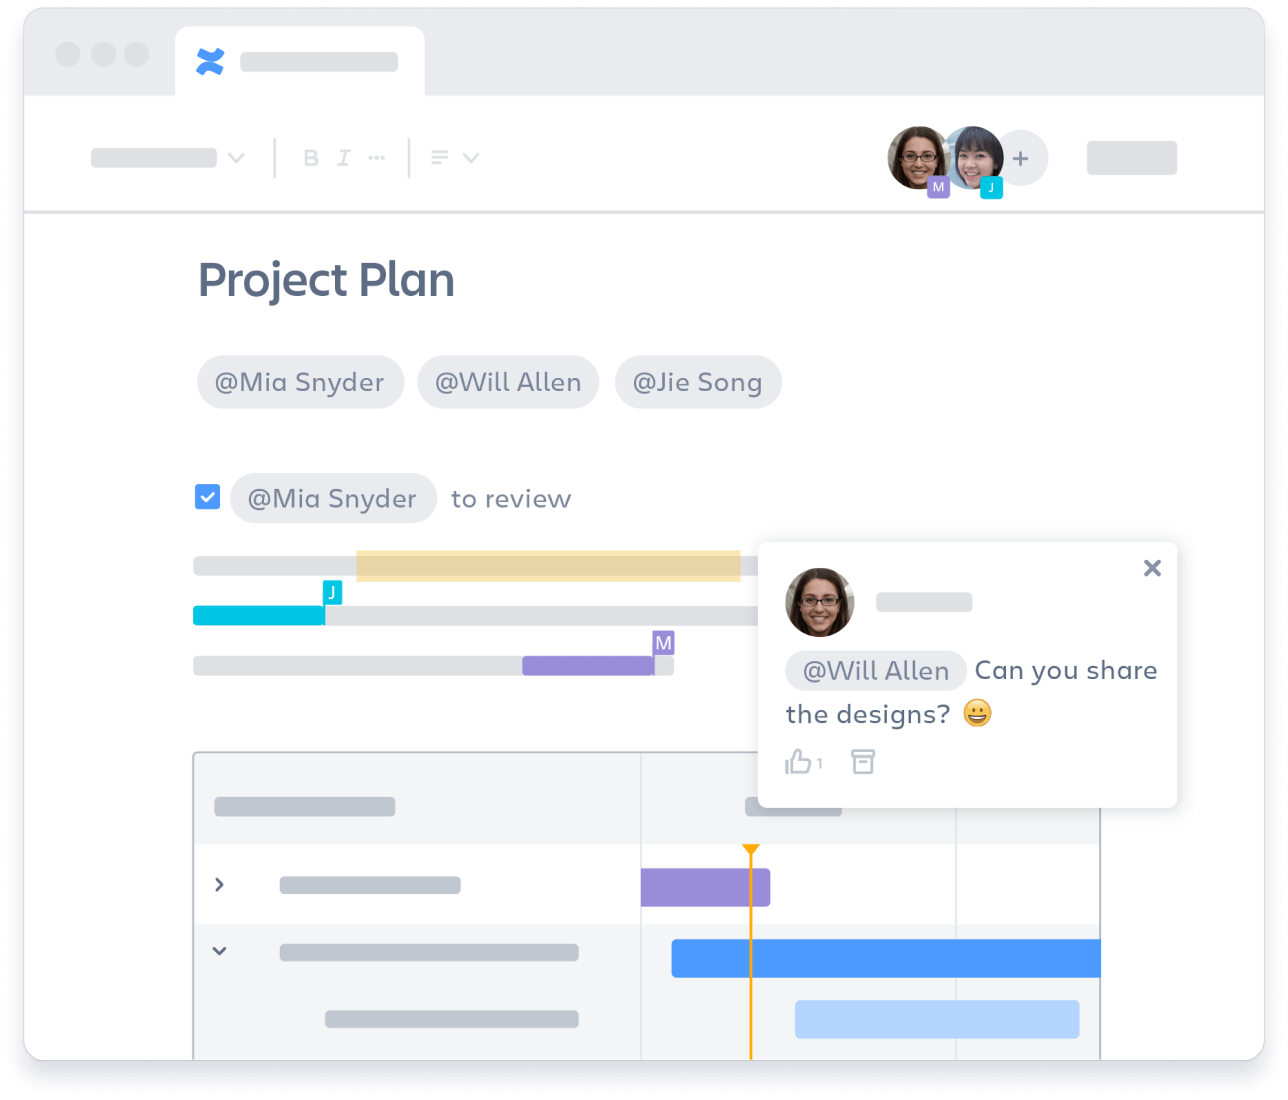Image resolution: width=1288 pixels, height=1100 pixels.
Task: Click the @Jie Song mention chip
Action: pyautogui.click(x=698, y=382)
